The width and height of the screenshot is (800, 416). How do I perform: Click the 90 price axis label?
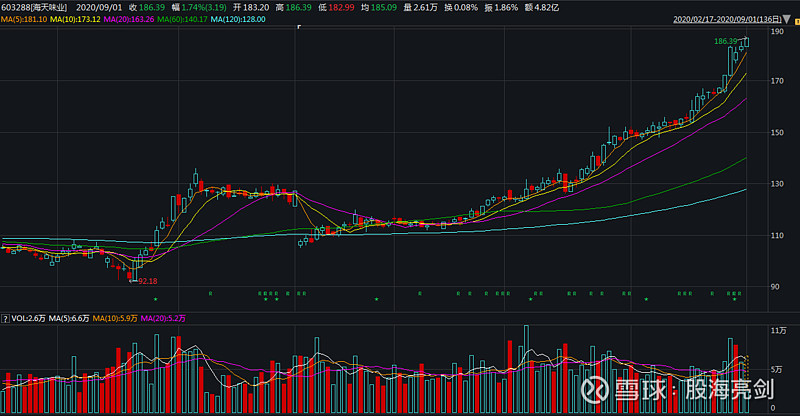[x=775, y=287]
